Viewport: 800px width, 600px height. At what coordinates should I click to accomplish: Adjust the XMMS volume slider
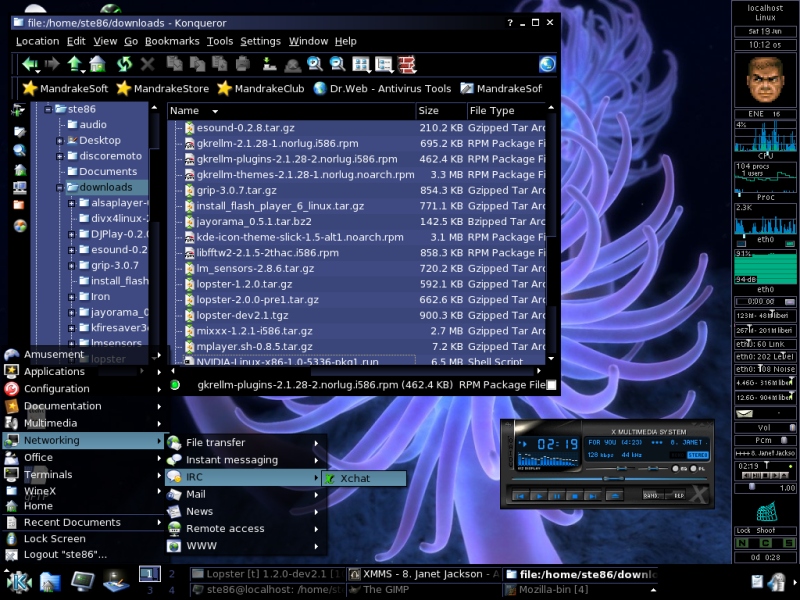[x=621, y=468]
